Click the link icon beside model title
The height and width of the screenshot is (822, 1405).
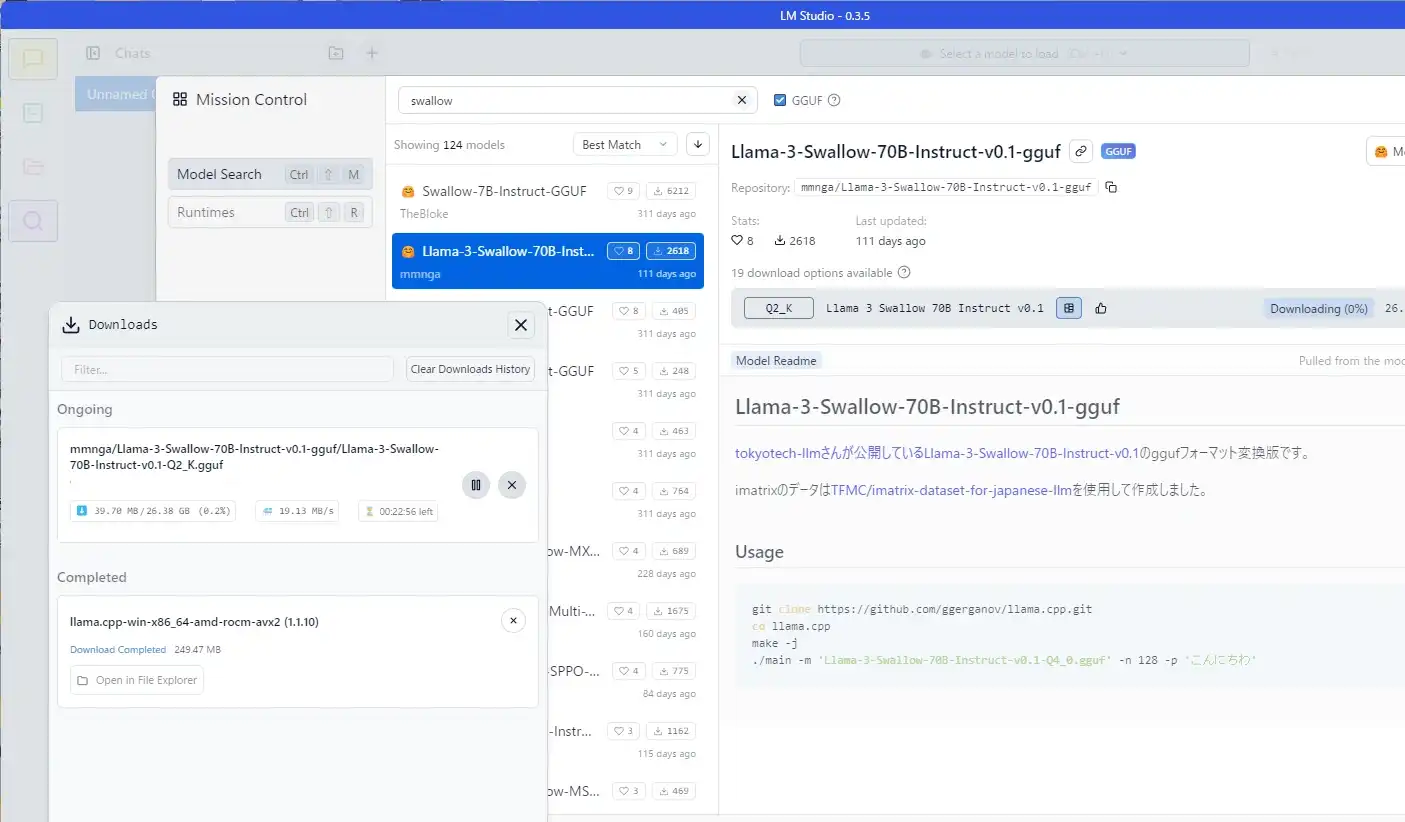coord(1080,152)
